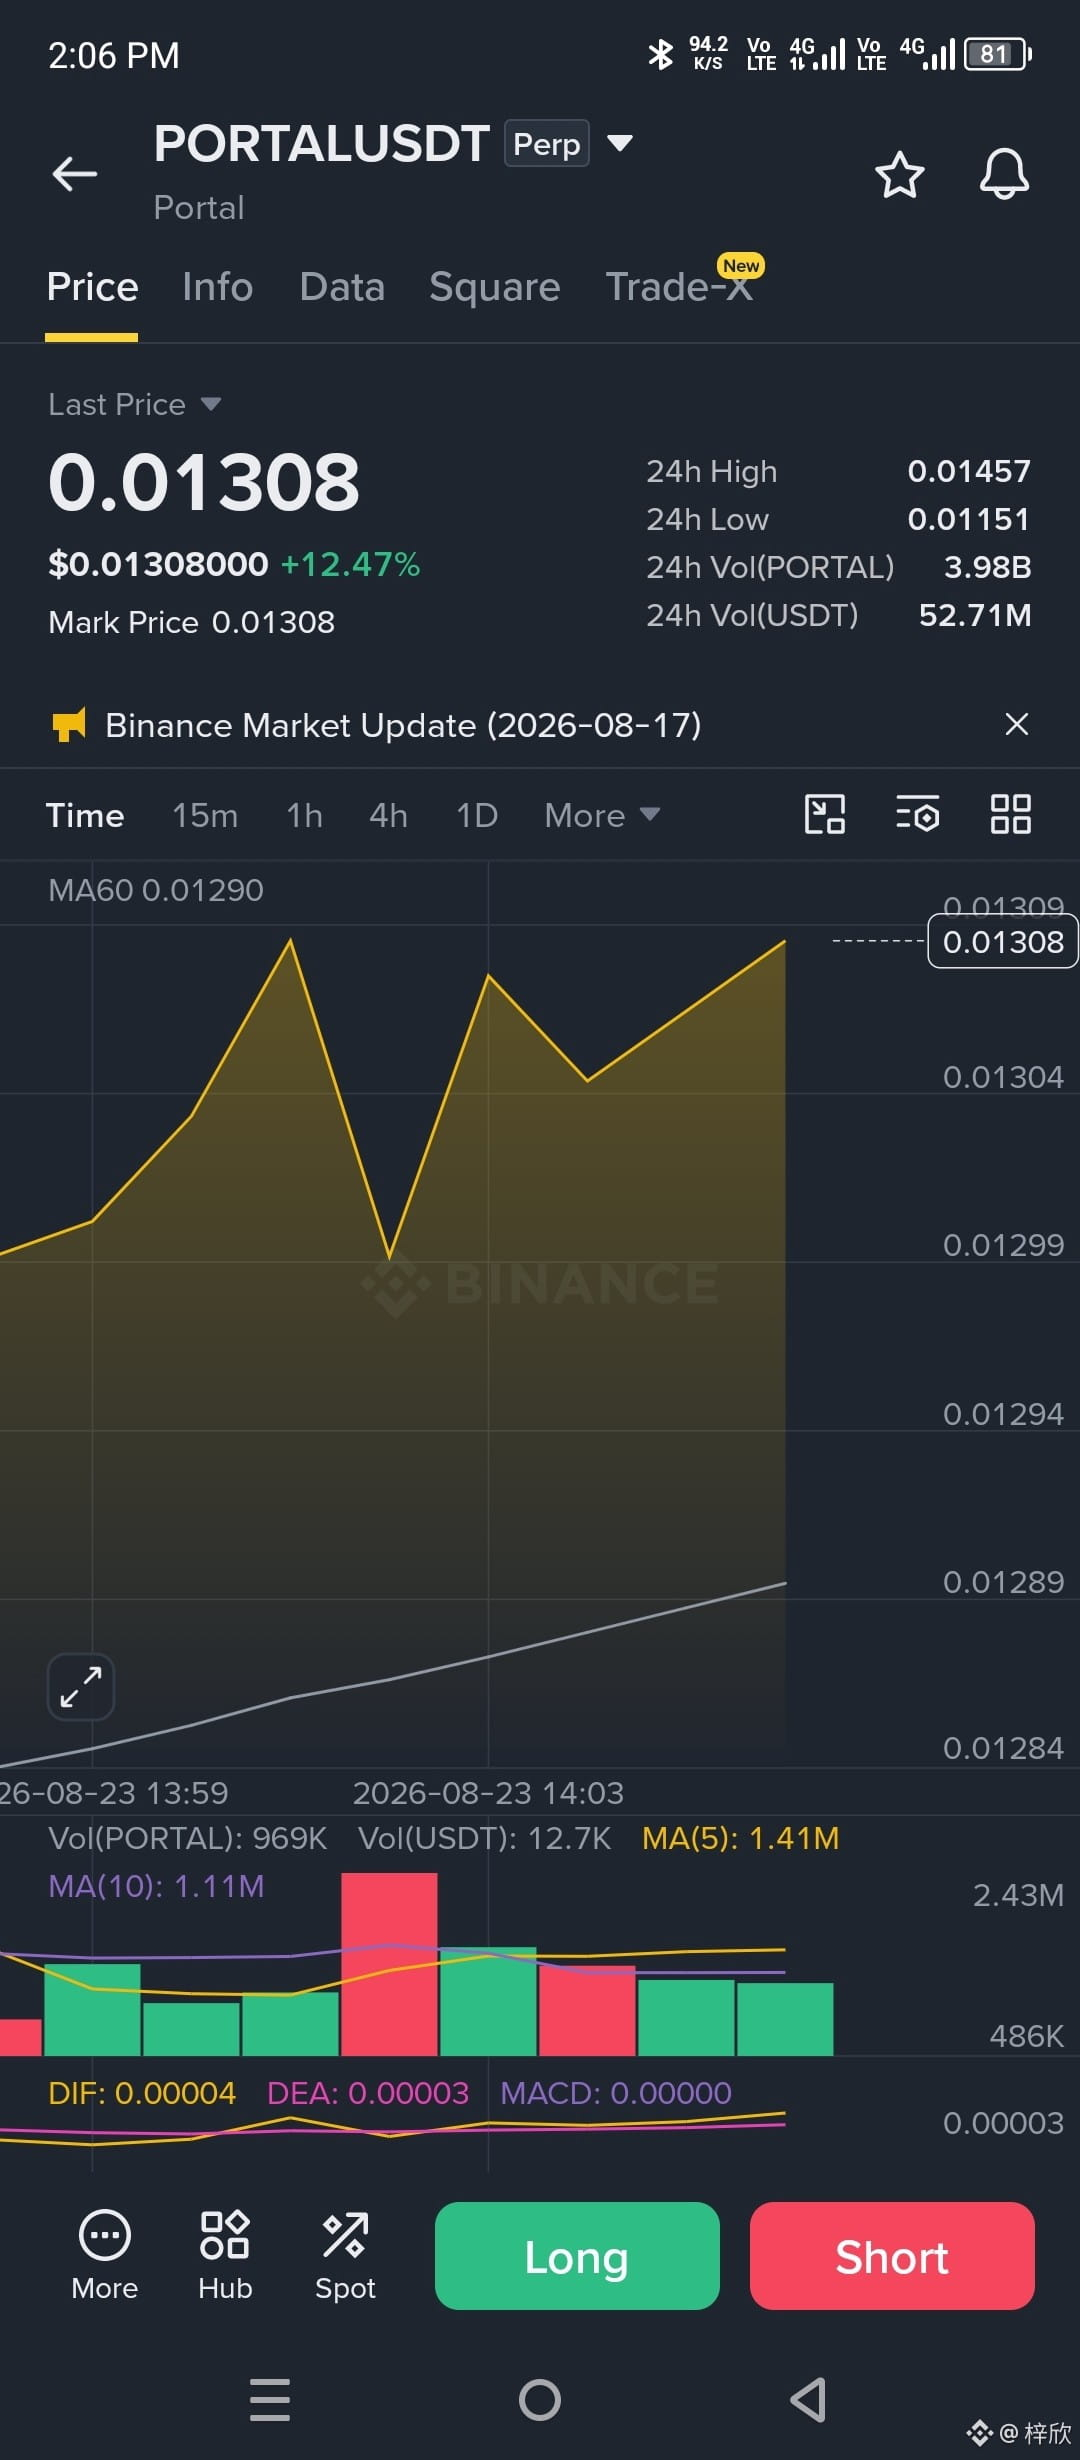Viewport: 1080px width, 2460px height.
Task: Expand chart to fullscreen
Action: click(81, 1687)
